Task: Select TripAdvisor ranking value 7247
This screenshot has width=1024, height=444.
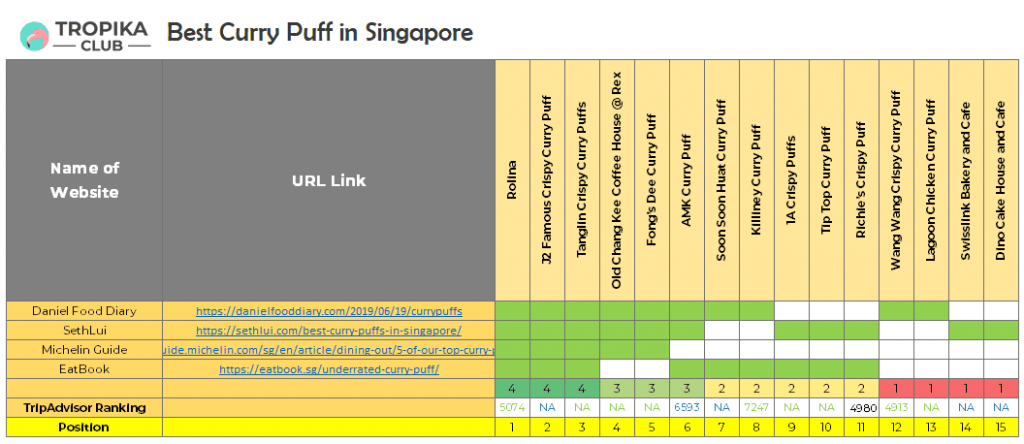Action: (757, 408)
